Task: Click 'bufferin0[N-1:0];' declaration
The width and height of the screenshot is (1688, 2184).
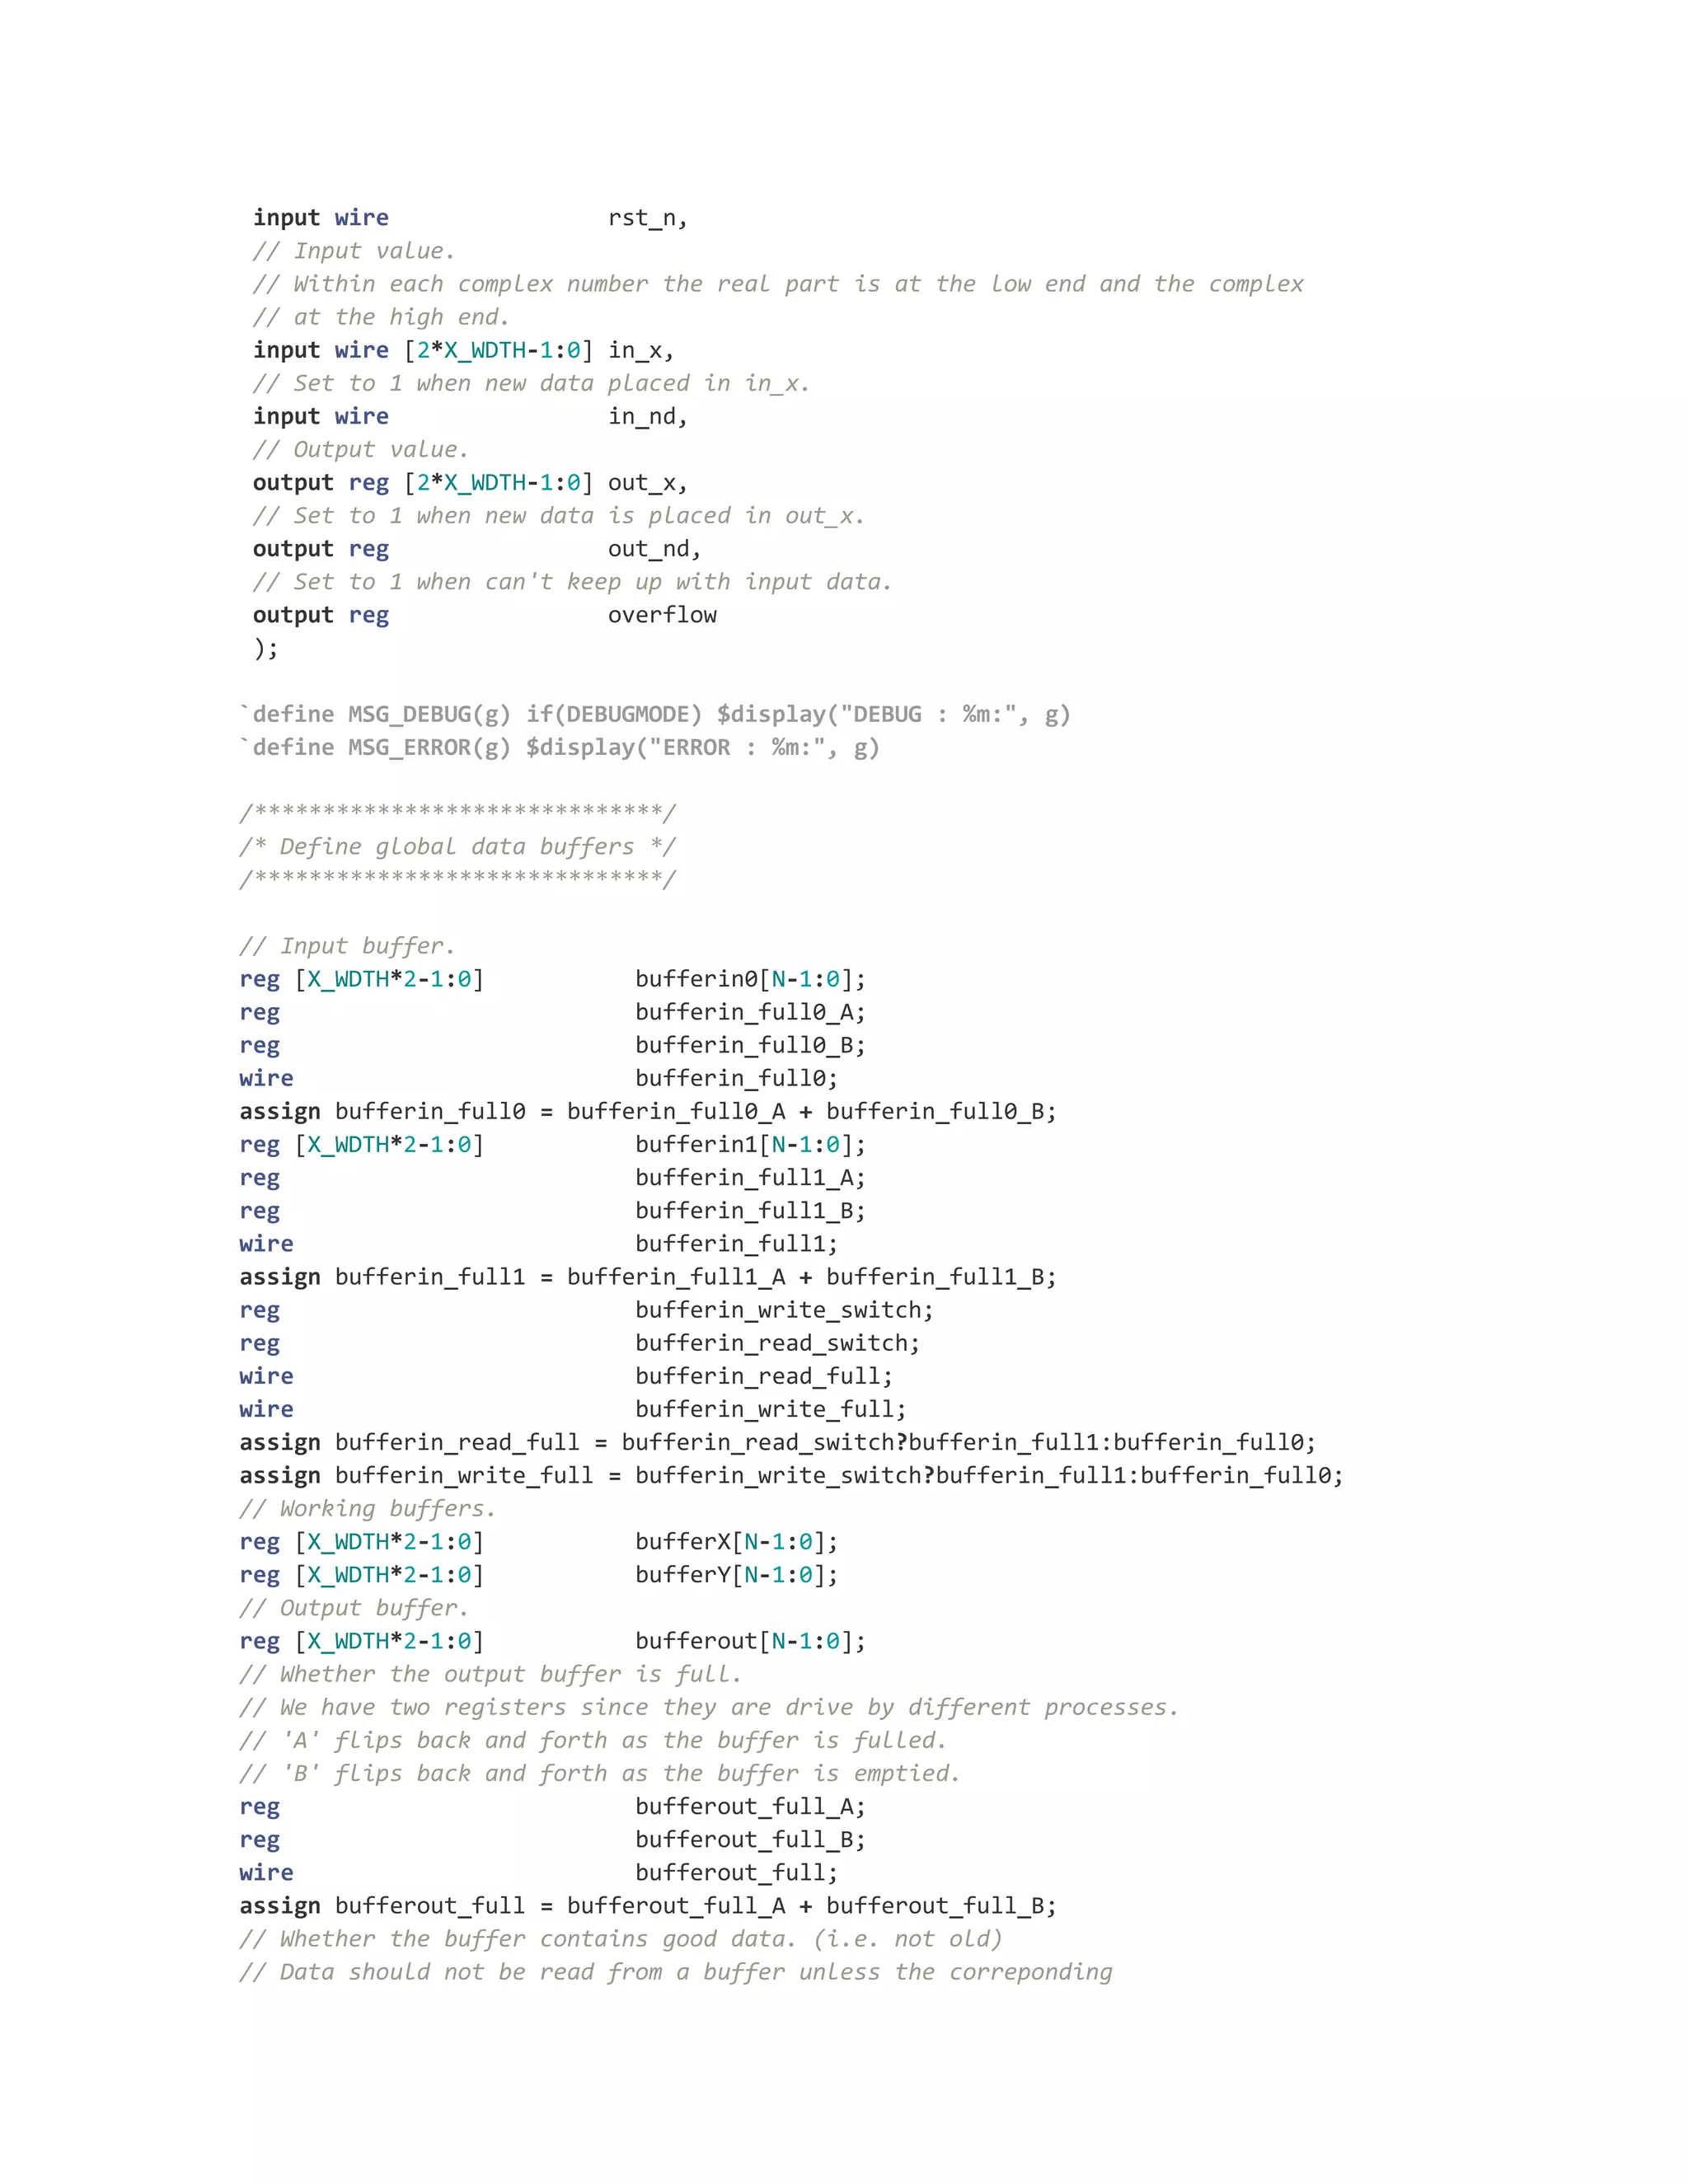Action: pos(750,979)
